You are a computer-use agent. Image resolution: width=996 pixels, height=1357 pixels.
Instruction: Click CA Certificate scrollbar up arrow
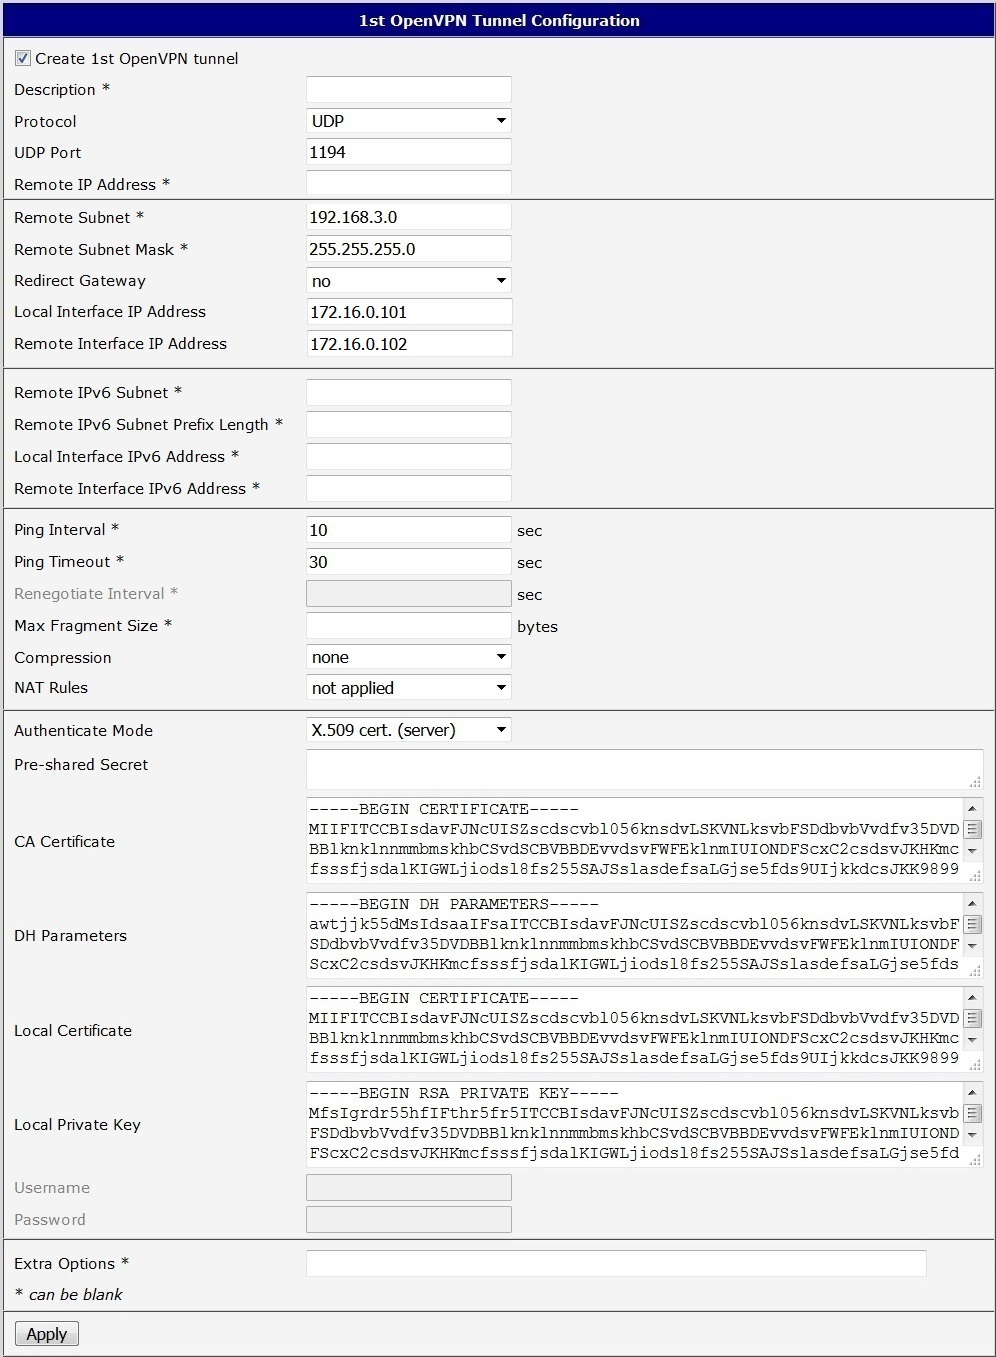[972, 808]
